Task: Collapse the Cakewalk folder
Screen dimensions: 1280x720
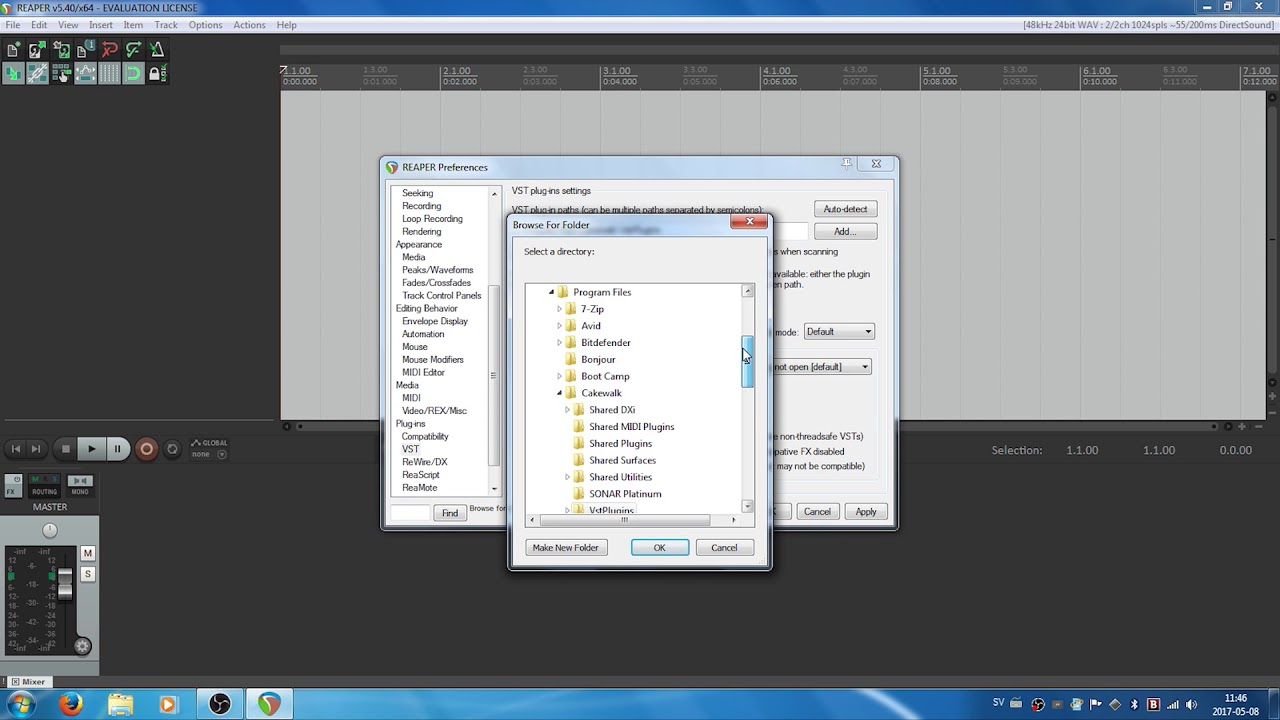Action: (x=559, y=393)
